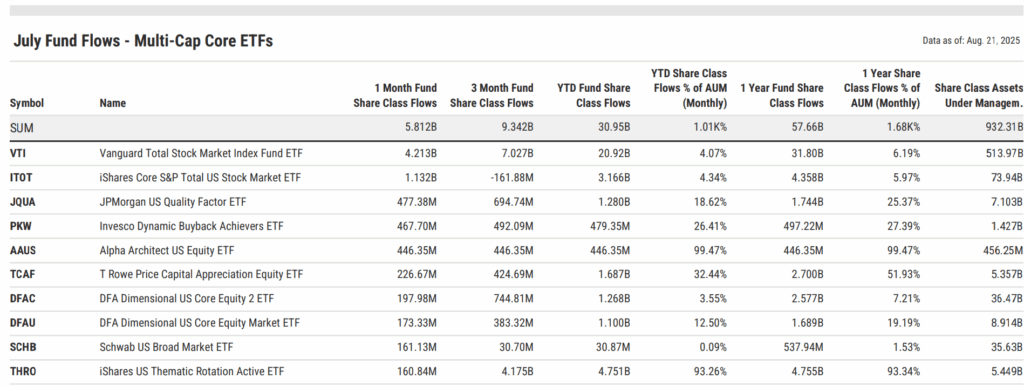Select the SCHB symbol
This screenshot has width=1024, height=386.
coord(22,347)
